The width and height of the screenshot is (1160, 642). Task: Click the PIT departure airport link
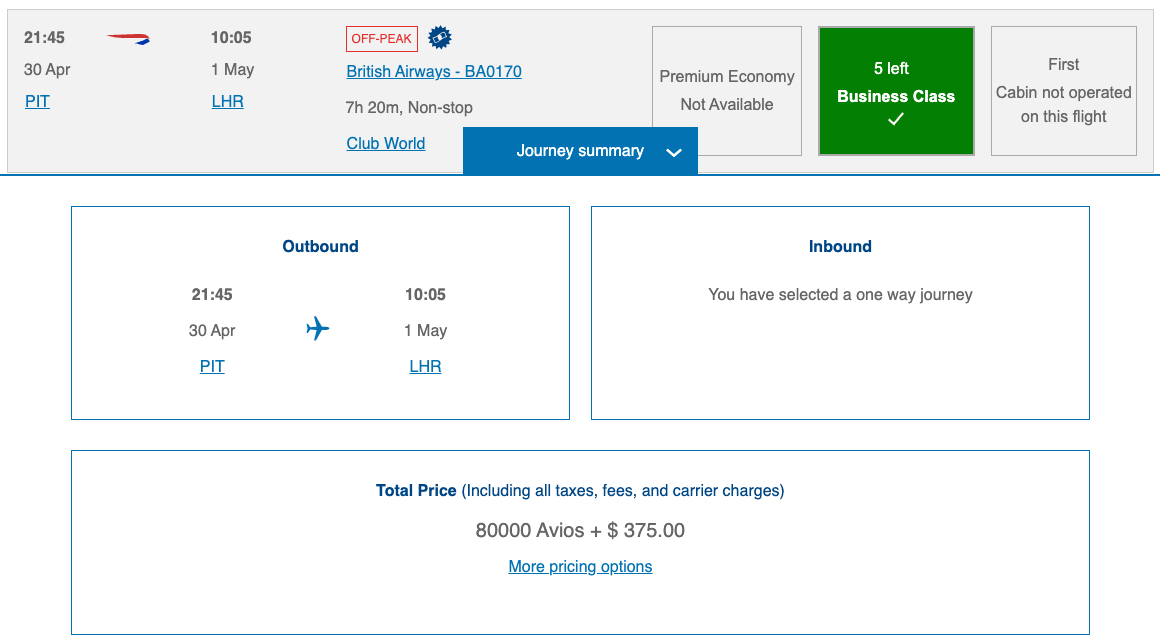point(37,101)
